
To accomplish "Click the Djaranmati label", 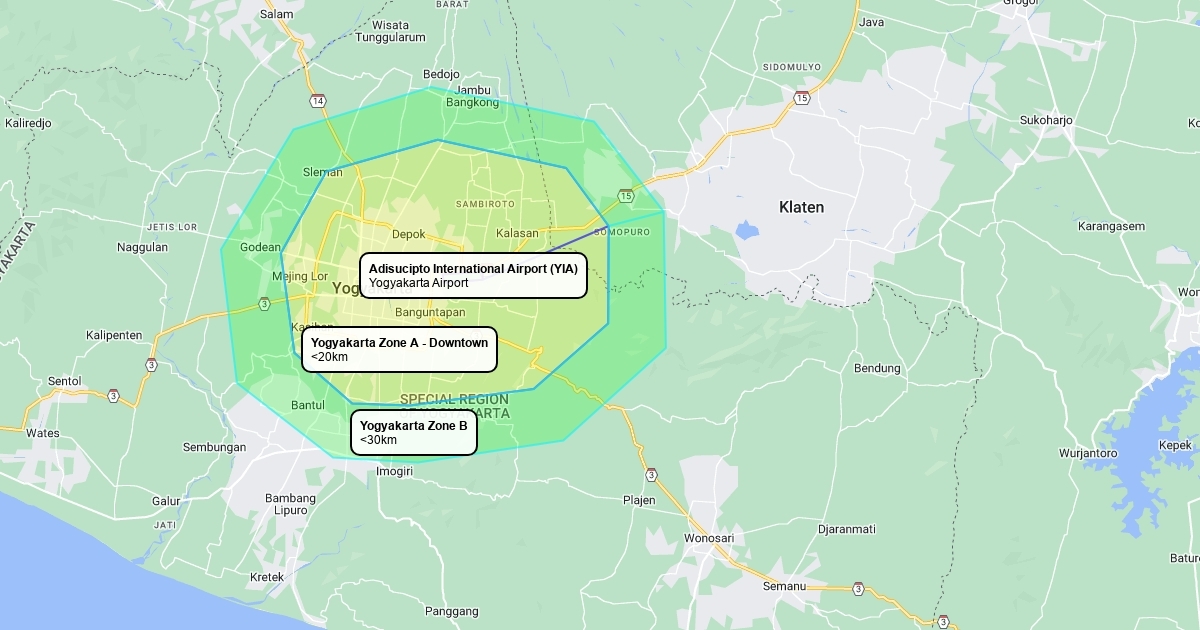I will (847, 529).
